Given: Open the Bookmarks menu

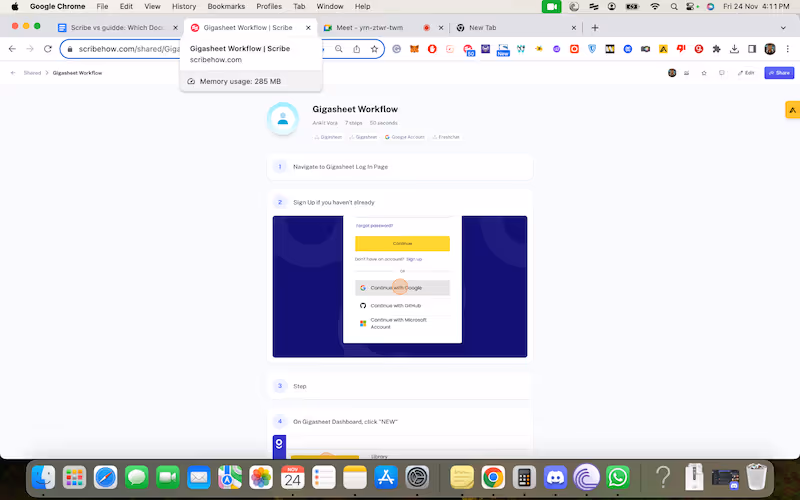Looking at the screenshot, I should [x=226, y=7].
